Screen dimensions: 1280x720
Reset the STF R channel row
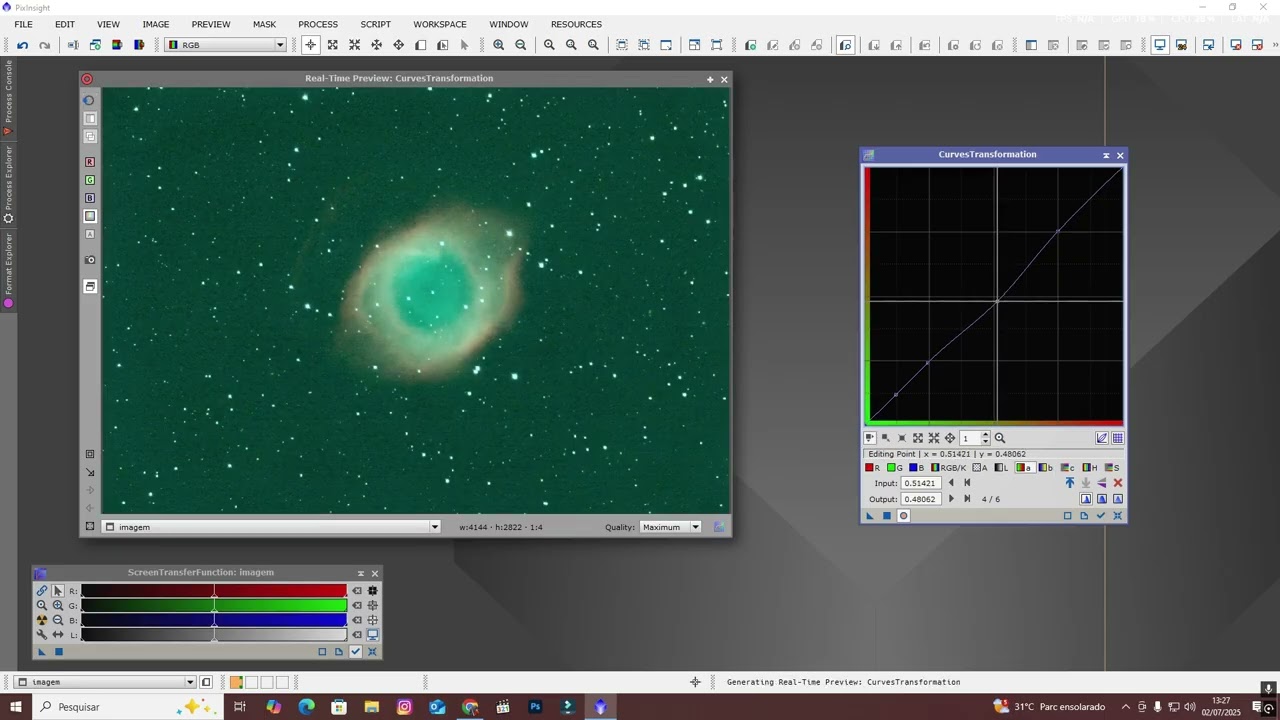pos(357,591)
